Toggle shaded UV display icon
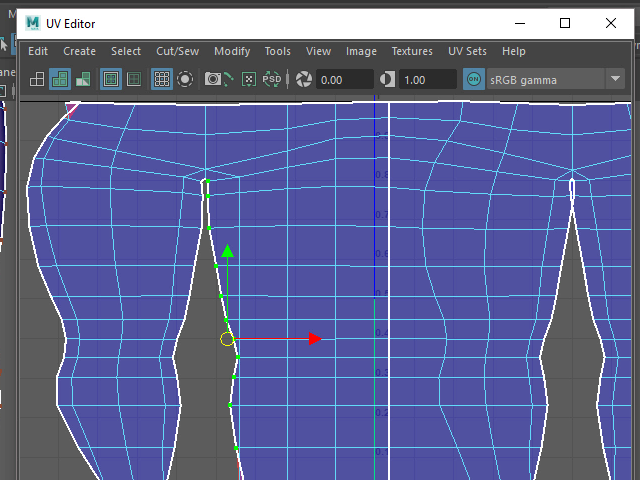The image size is (640, 480). click(x=60, y=79)
